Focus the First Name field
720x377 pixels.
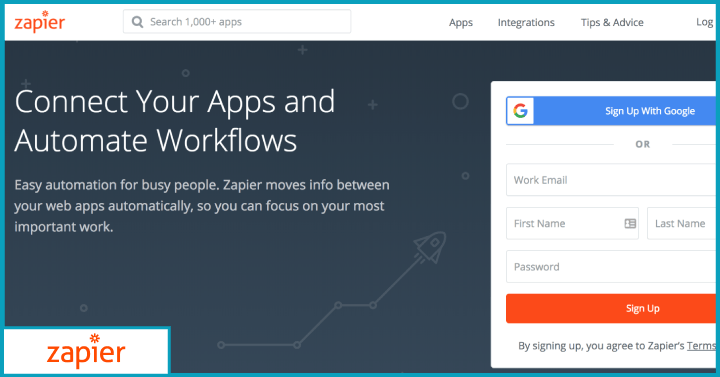572,223
